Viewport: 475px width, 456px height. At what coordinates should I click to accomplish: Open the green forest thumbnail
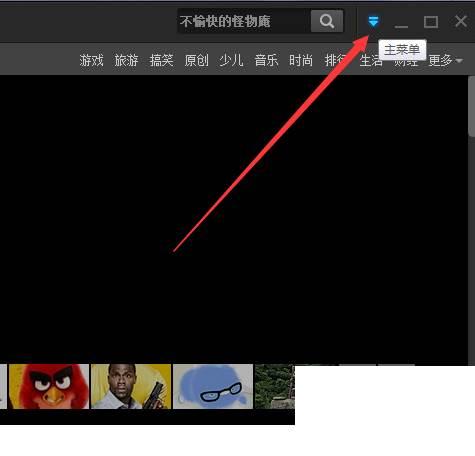[275, 386]
